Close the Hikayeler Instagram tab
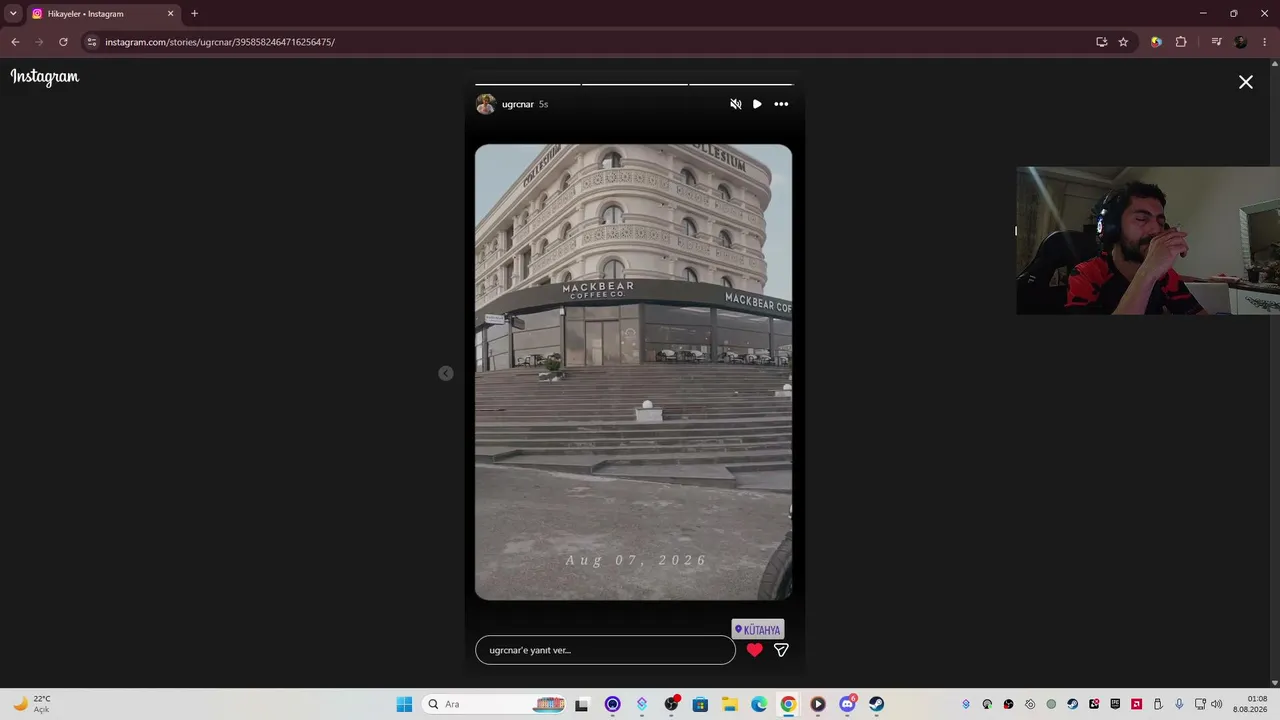1280x720 pixels. coord(170,14)
